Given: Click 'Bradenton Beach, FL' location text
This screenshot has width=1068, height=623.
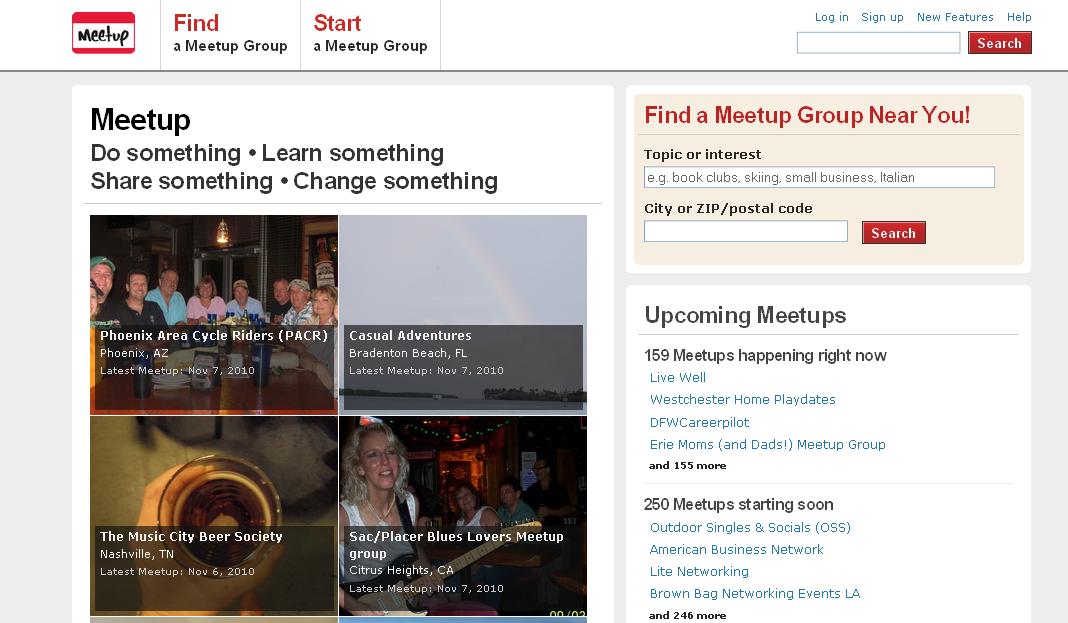Looking at the screenshot, I should click(408, 353).
